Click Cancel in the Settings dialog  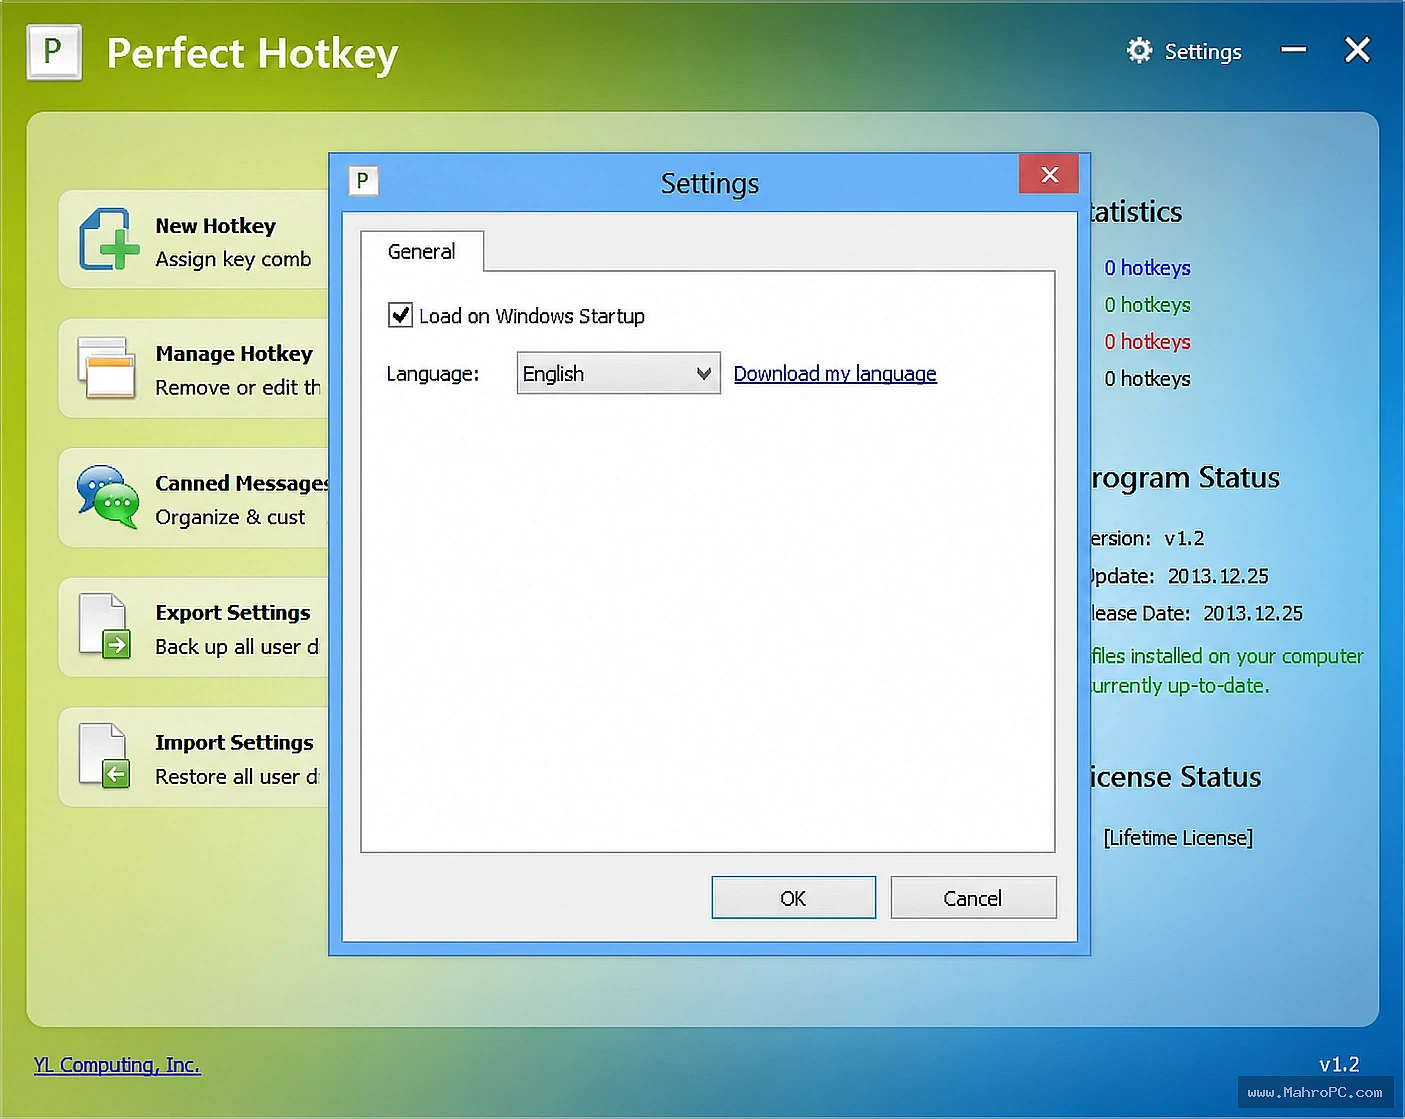point(972,898)
